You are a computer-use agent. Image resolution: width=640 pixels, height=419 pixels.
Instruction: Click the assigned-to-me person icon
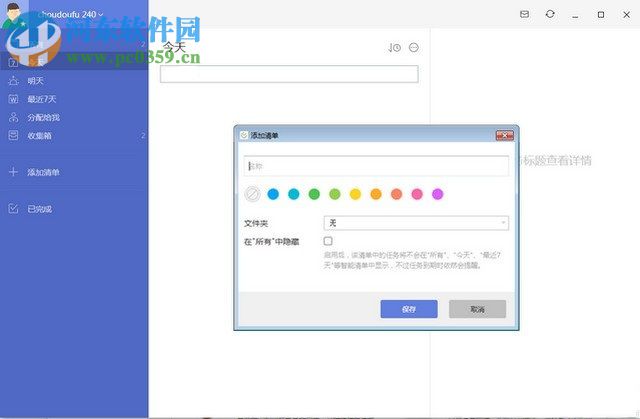pyautogui.click(x=13, y=117)
